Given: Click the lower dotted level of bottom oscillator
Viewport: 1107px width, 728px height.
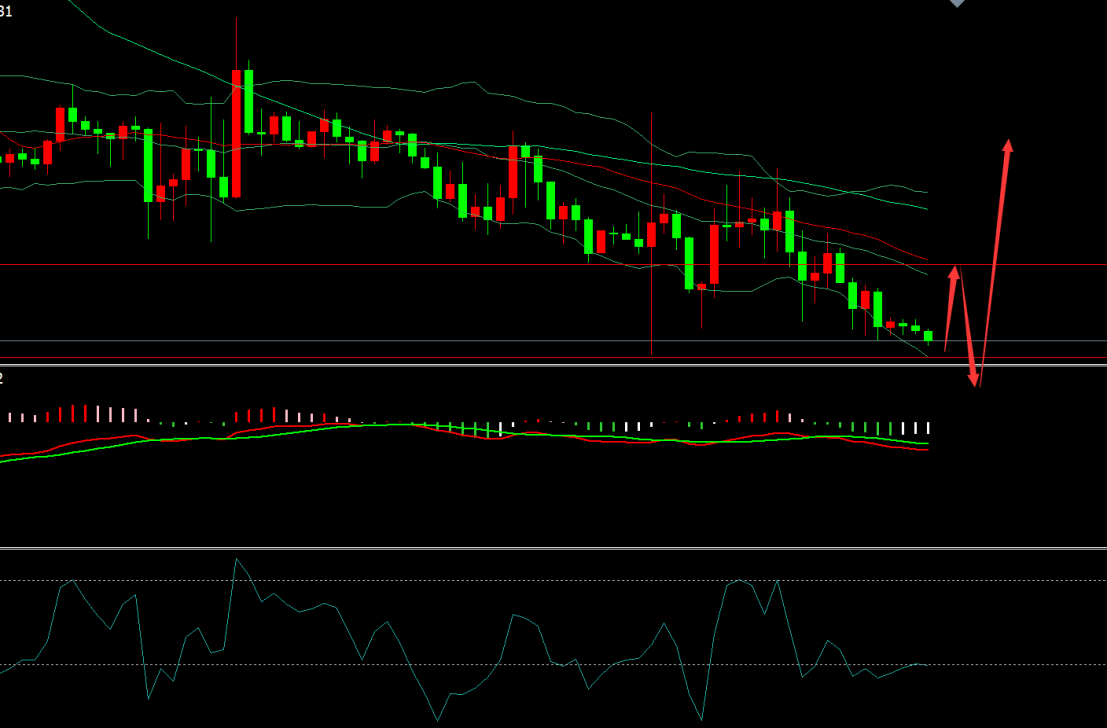Looking at the screenshot, I should point(554,664).
